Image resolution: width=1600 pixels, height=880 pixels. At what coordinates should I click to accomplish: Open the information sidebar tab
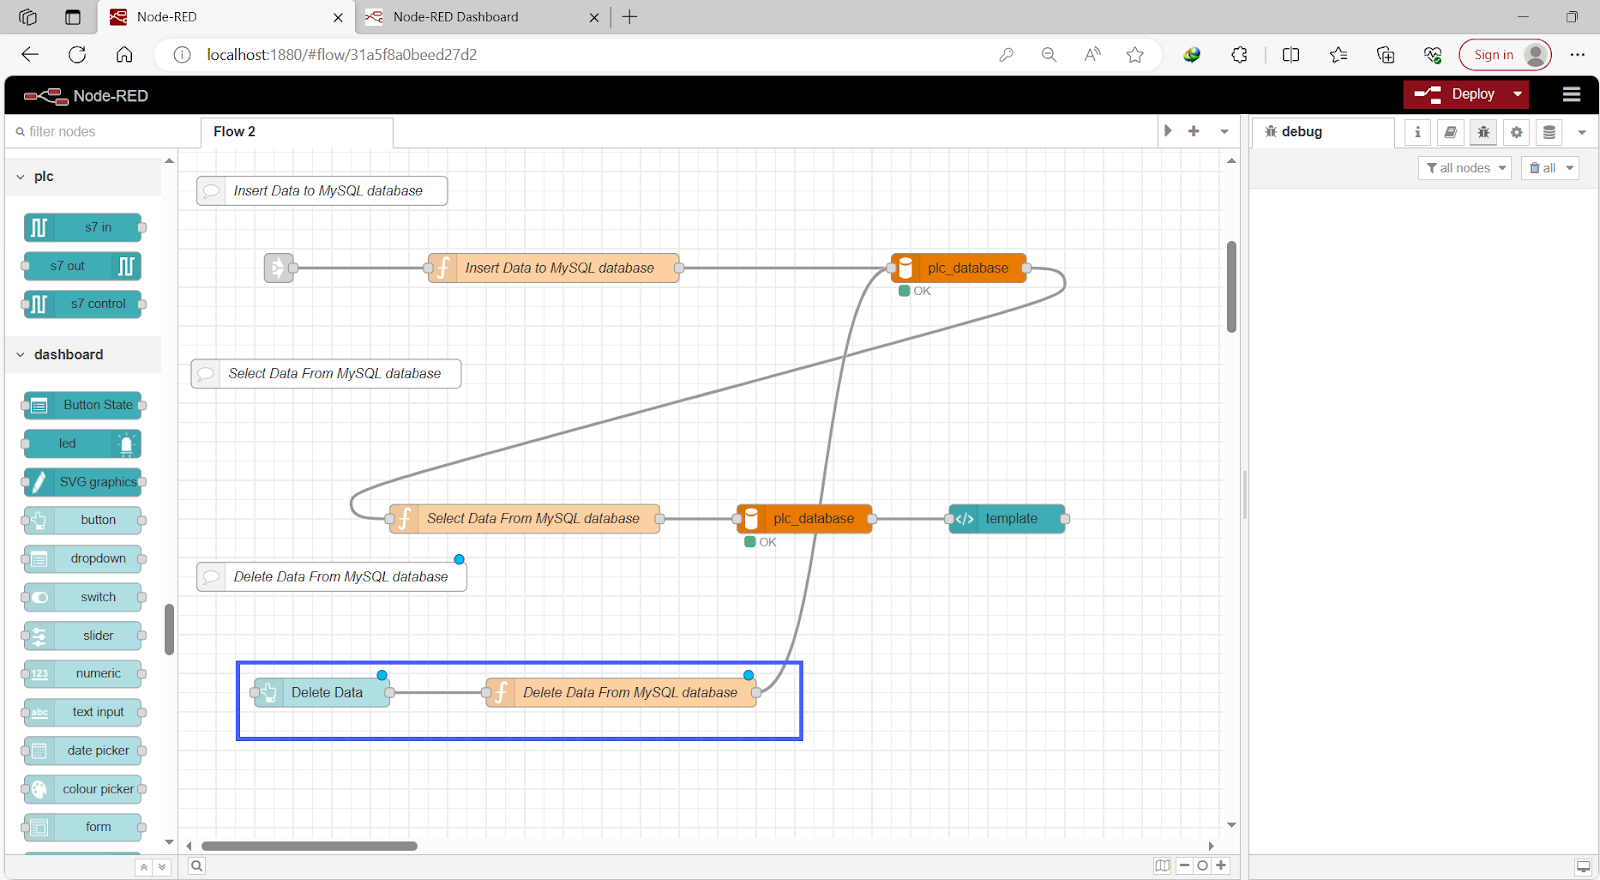click(x=1417, y=132)
